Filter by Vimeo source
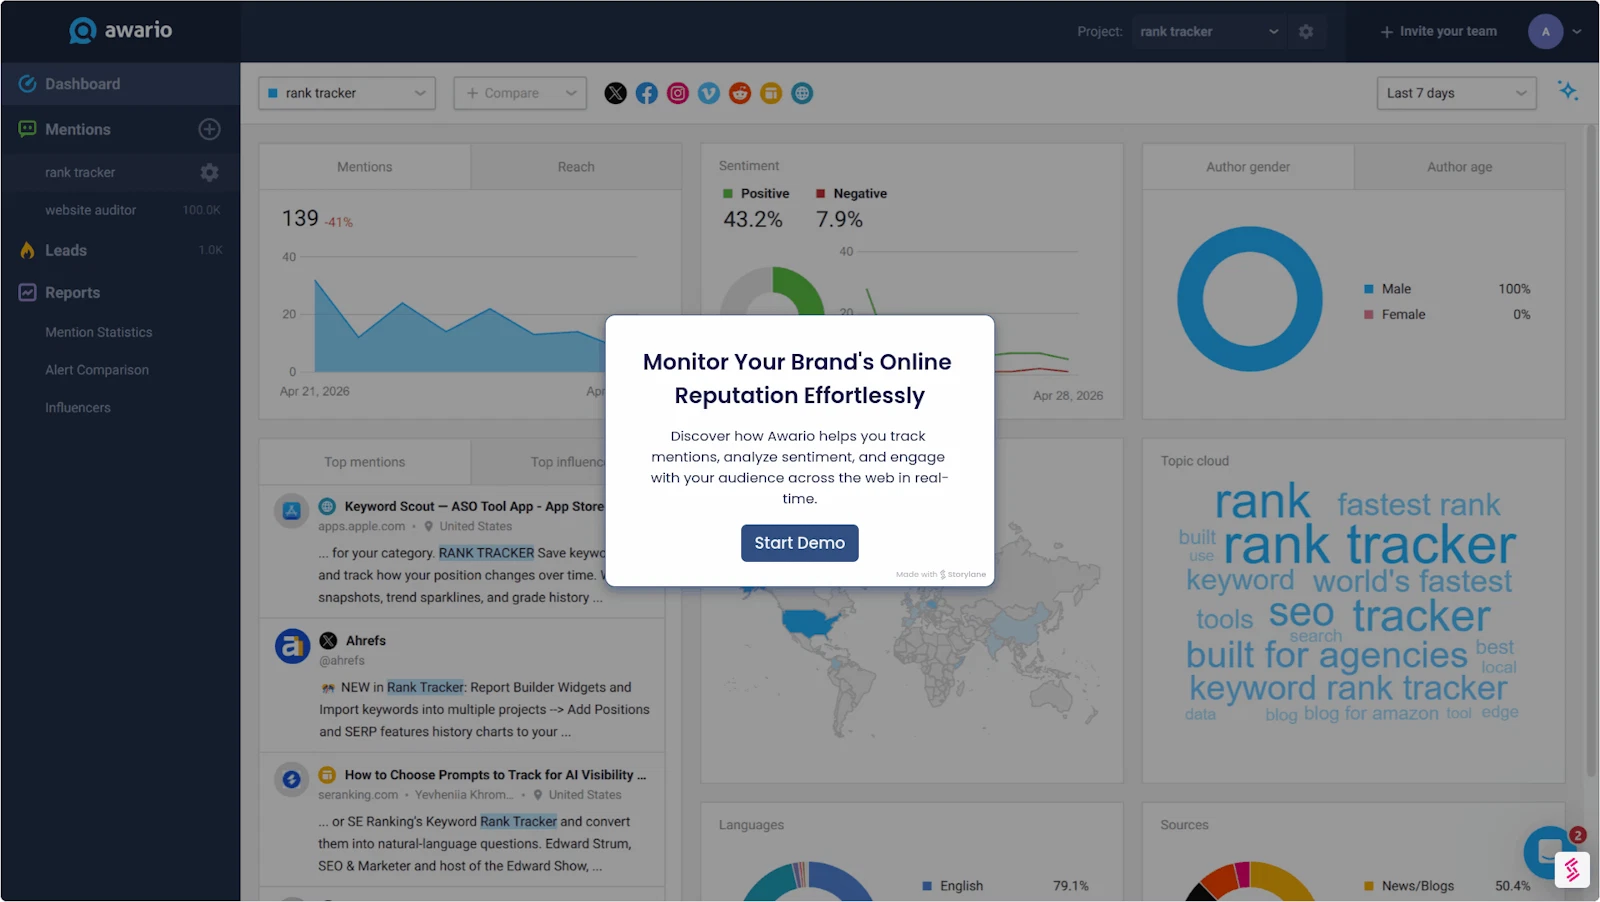 tap(709, 93)
